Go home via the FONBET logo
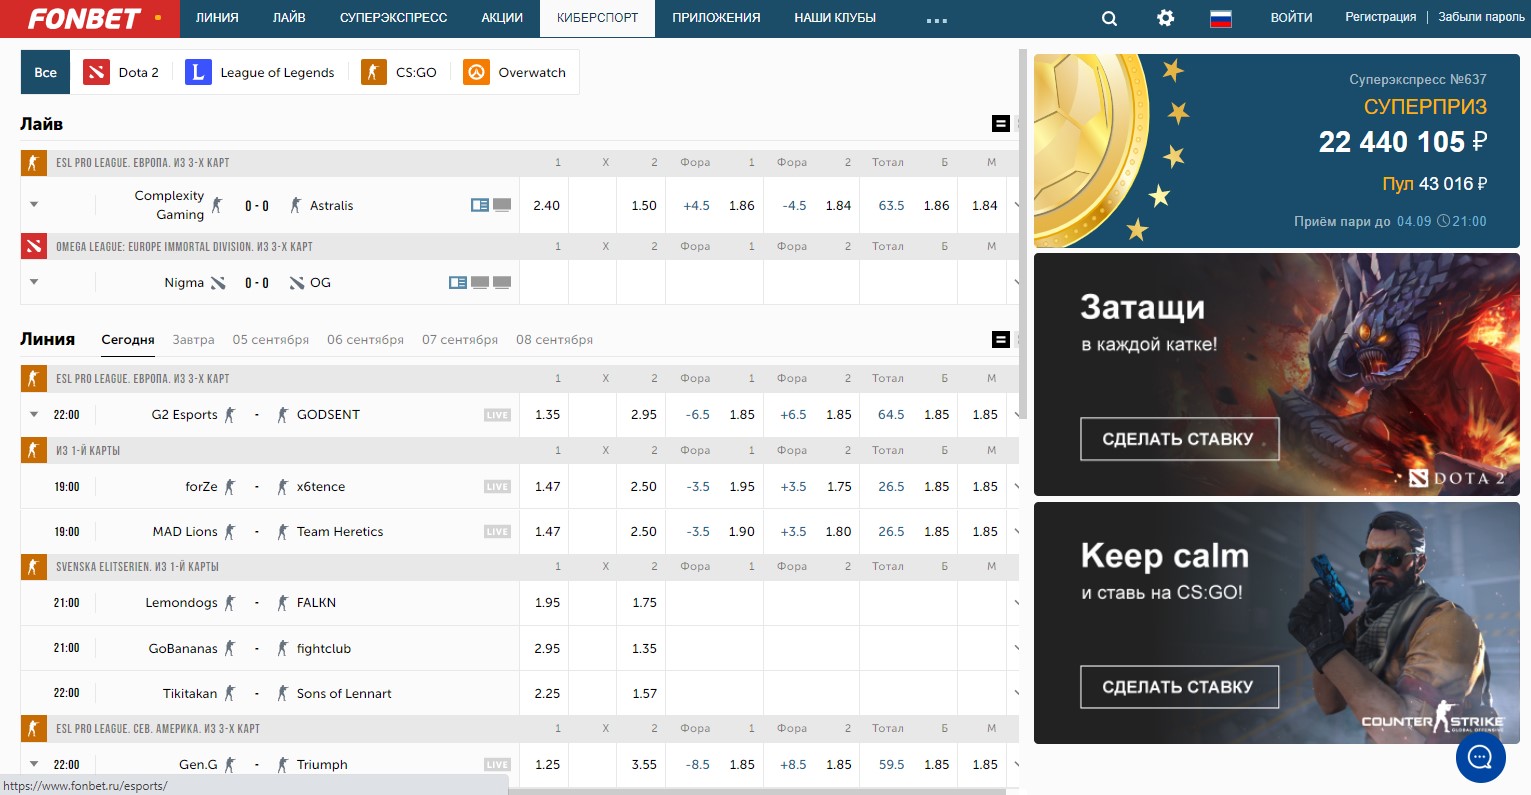Screen dimensions: 1531x795 pos(85,18)
